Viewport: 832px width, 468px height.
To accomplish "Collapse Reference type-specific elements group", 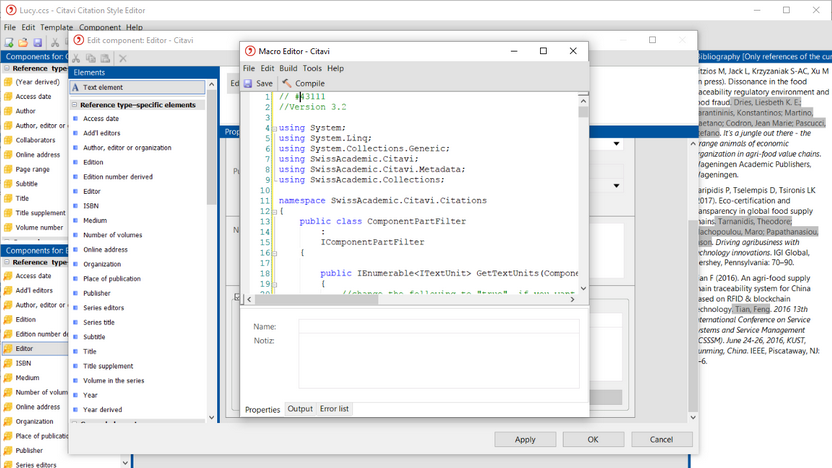I will point(75,105).
